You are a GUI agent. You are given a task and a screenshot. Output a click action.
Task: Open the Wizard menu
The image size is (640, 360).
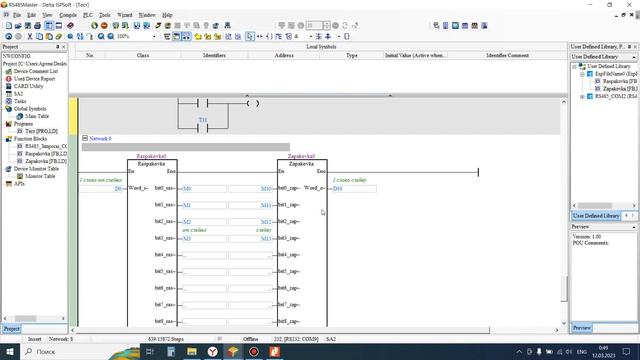pyautogui.click(x=124, y=15)
